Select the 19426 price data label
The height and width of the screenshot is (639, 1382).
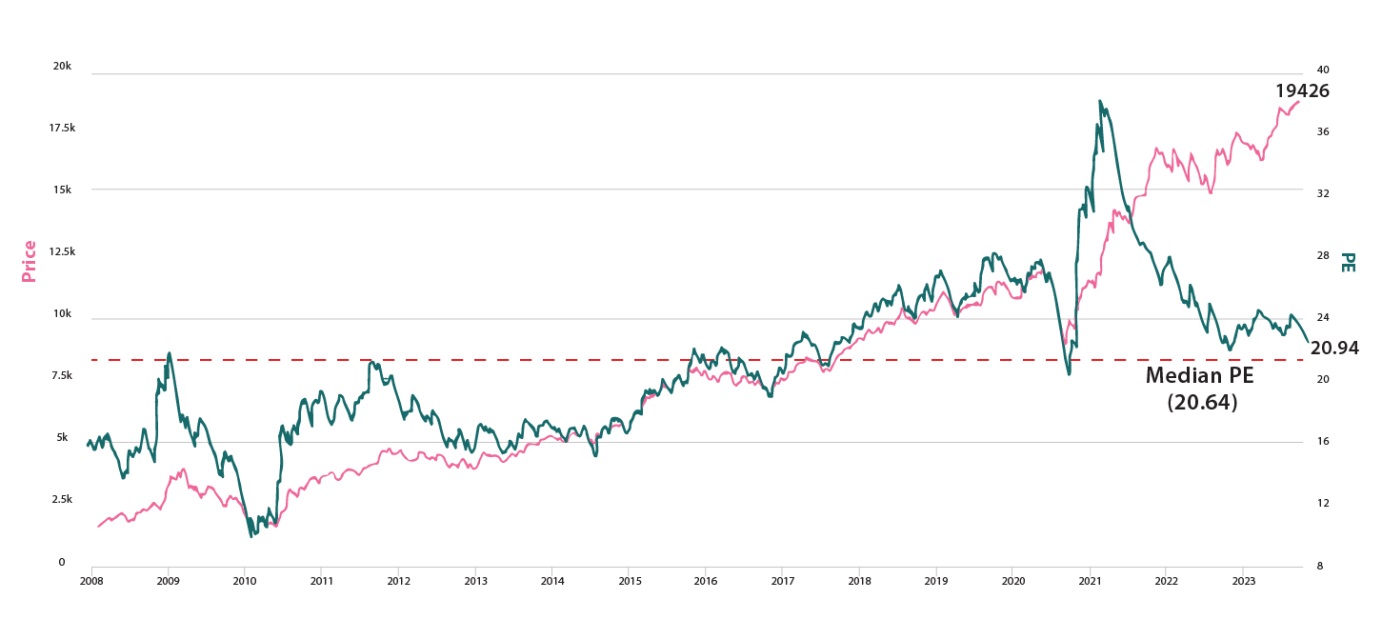pyautogui.click(x=1302, y=91)
